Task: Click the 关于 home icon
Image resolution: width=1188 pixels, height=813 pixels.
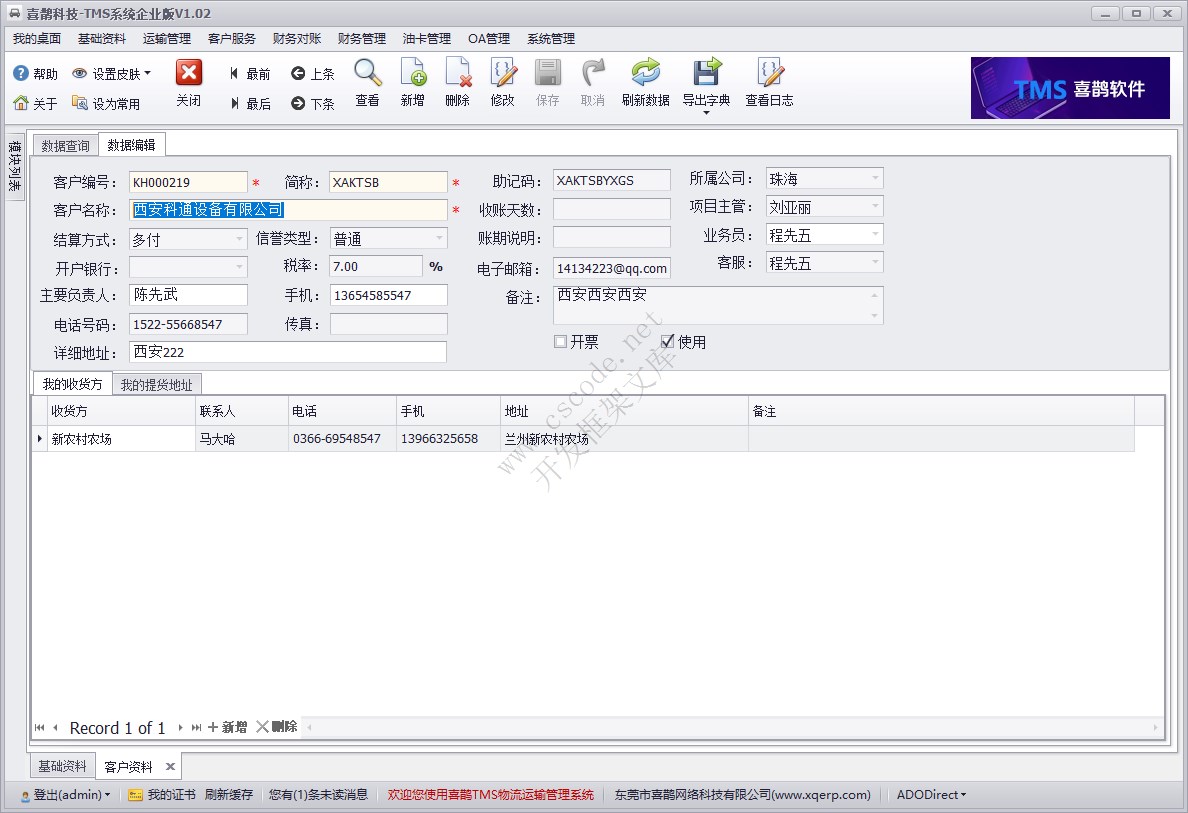Action: click(x=21, y=103)
